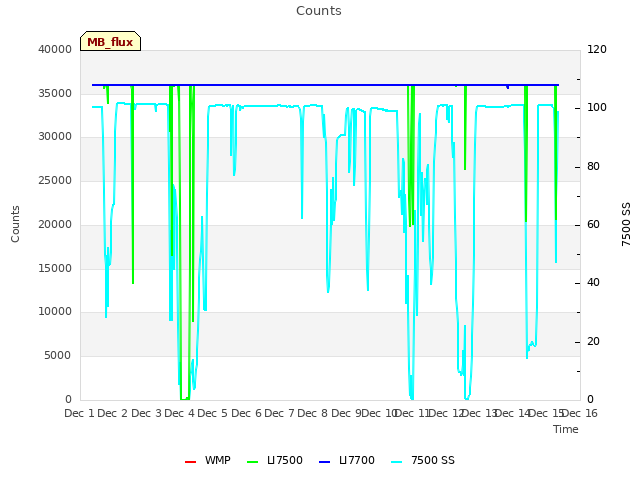Click the Dec 4 x-axis label
Screen dimensions: 640x480
coord(179,413)
